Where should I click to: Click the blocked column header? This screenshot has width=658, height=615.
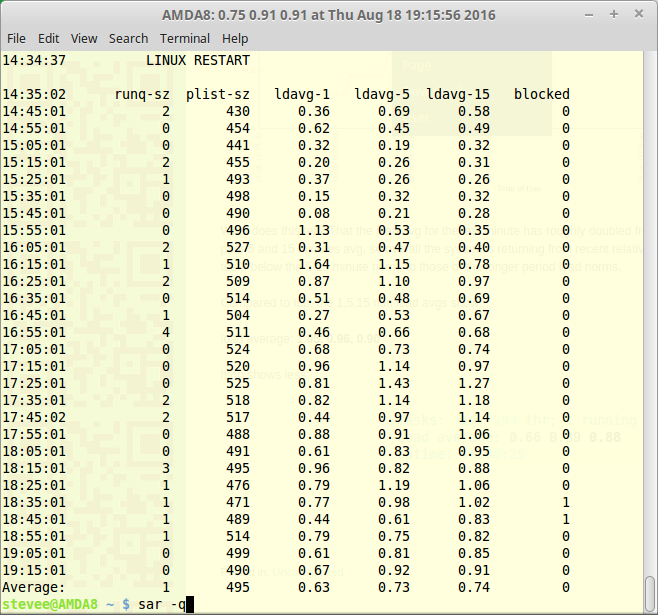[x=541, y=94]
